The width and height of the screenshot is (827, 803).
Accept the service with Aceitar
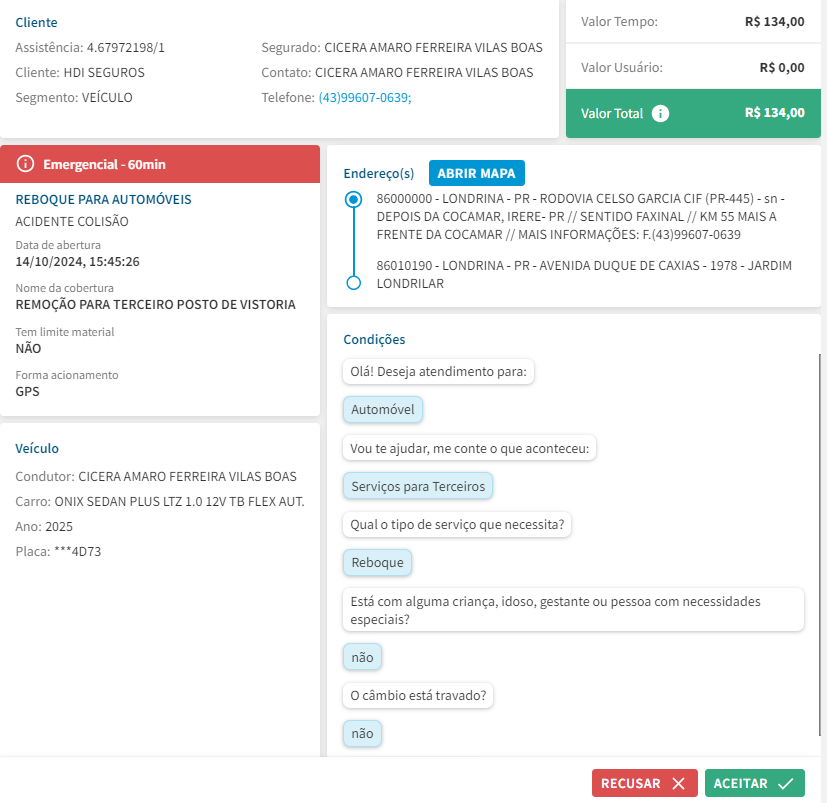click(x=754, y=783)
